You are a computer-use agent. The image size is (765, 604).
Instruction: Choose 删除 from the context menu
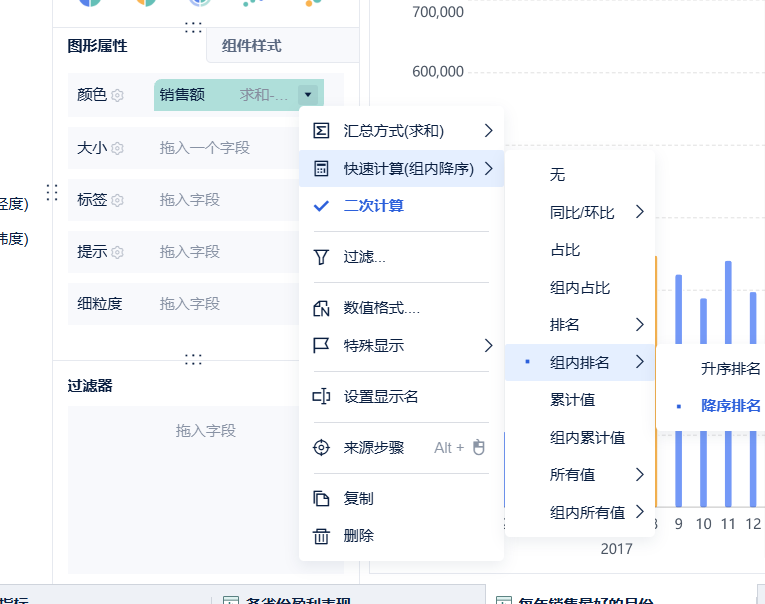(401, 536)
